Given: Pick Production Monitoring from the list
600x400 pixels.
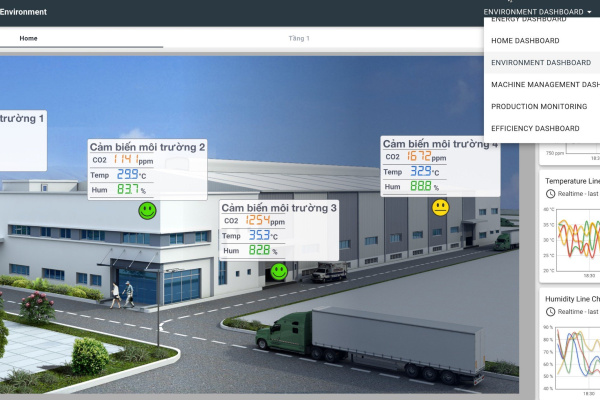Looking at the screenshot, I should pyautogui.click(x=540, y=106).
